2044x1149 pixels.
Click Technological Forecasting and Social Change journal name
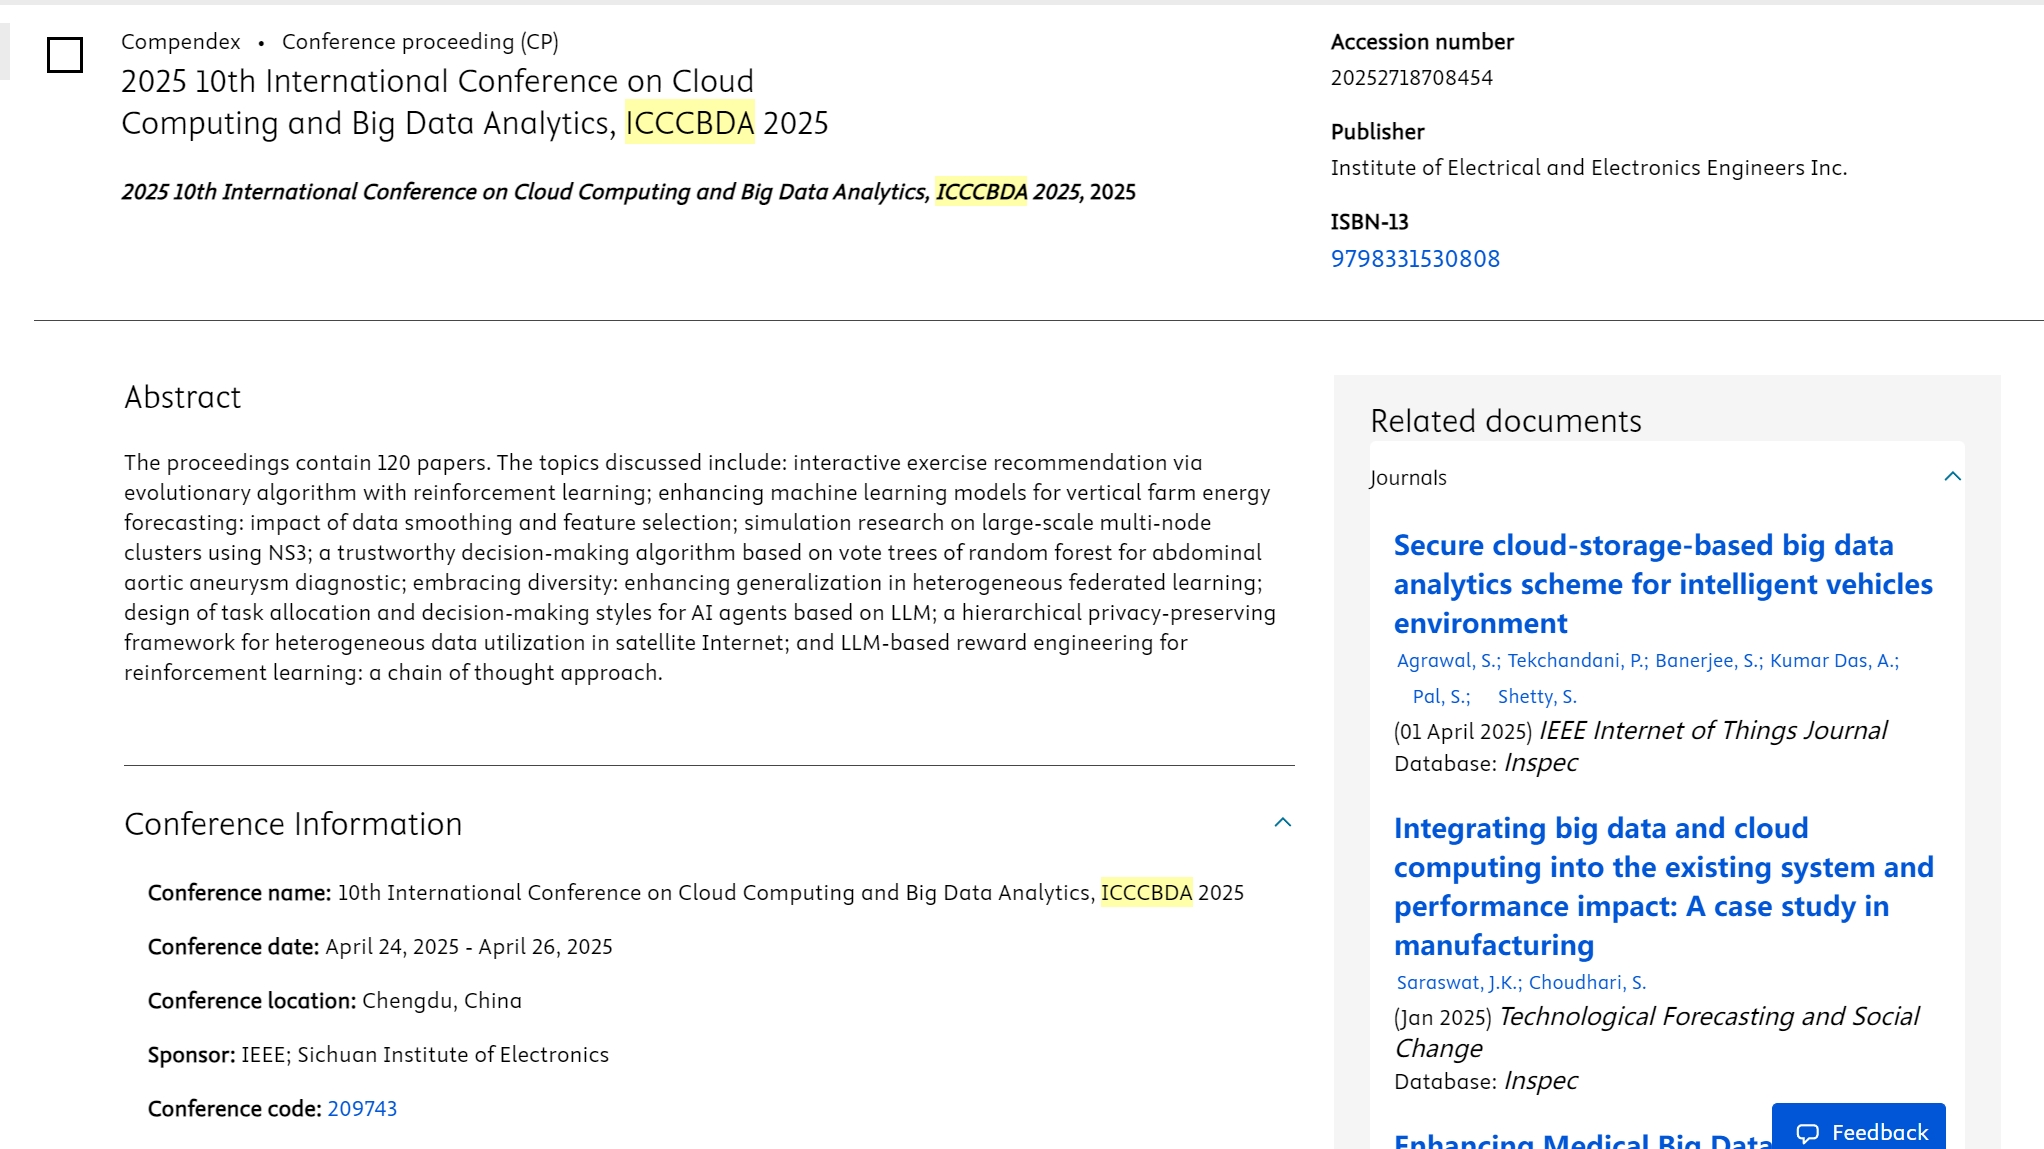1656,1032
